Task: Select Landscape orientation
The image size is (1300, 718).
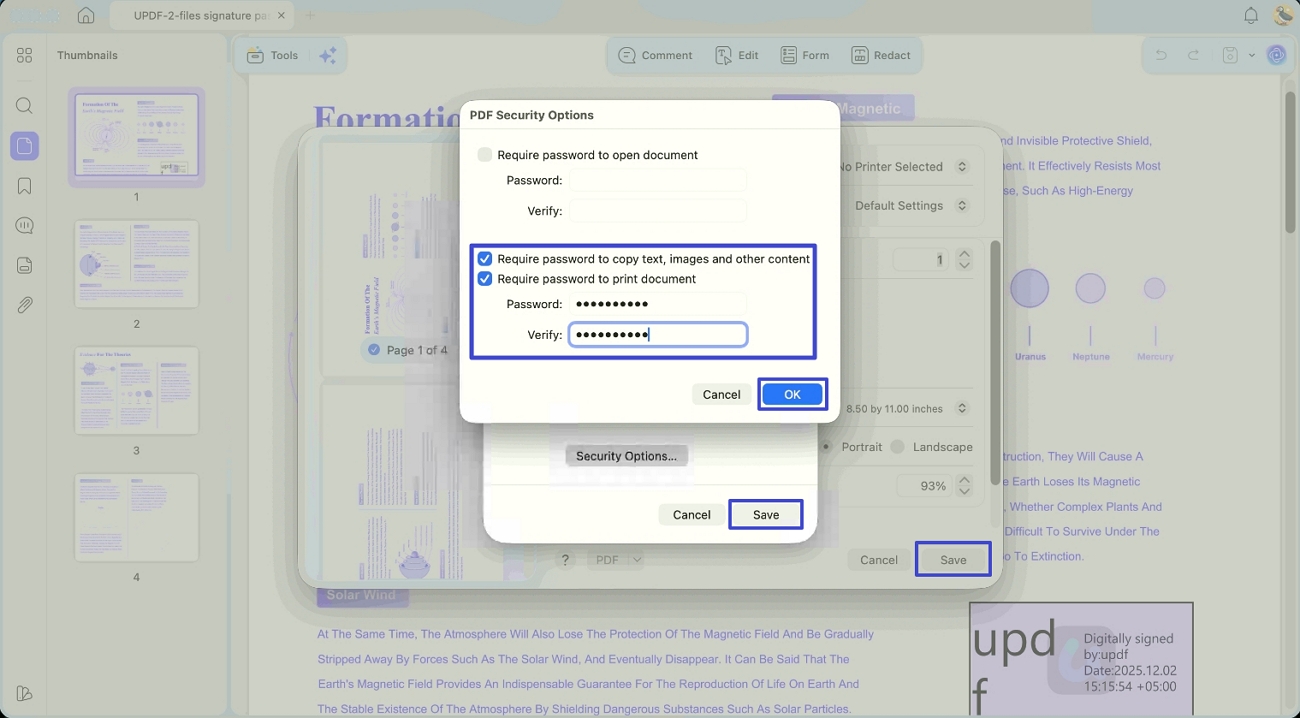Action: click(x=897, y=447)
